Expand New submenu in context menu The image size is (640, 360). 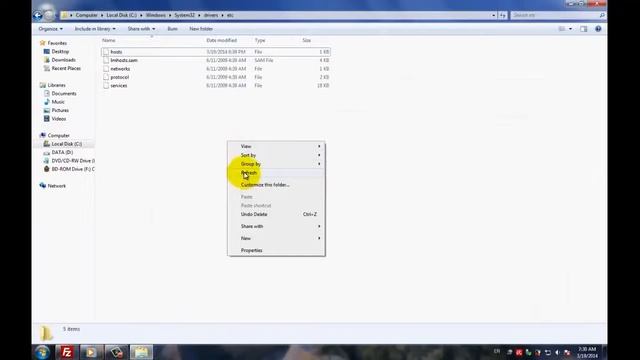[x=276, y=238]
